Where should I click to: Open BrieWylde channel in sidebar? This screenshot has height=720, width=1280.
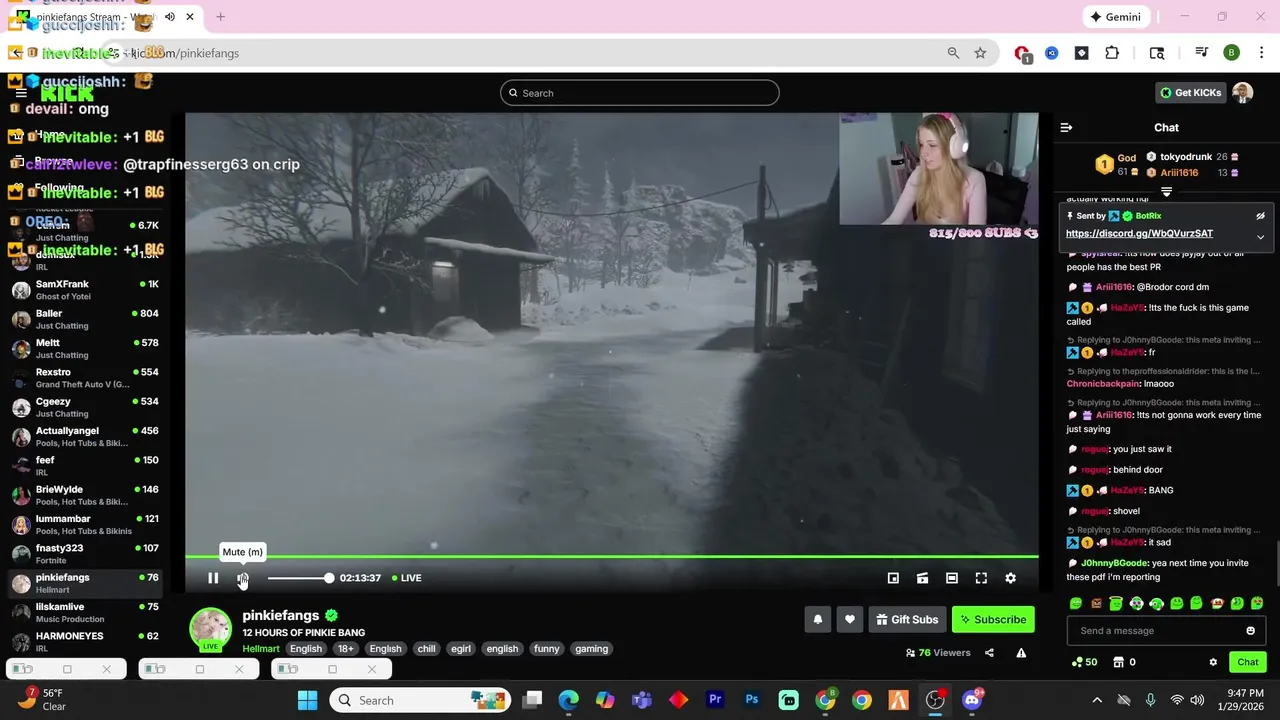click(x=85, y=495)
